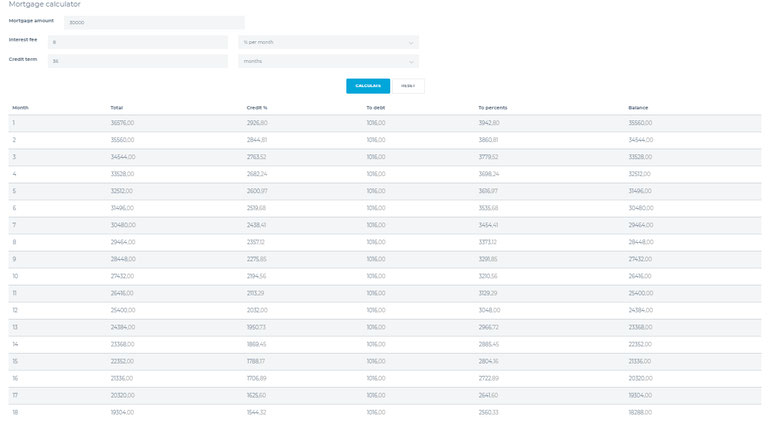Click month number 5 in the table
The image size is (768, 421).
(14, 191)
